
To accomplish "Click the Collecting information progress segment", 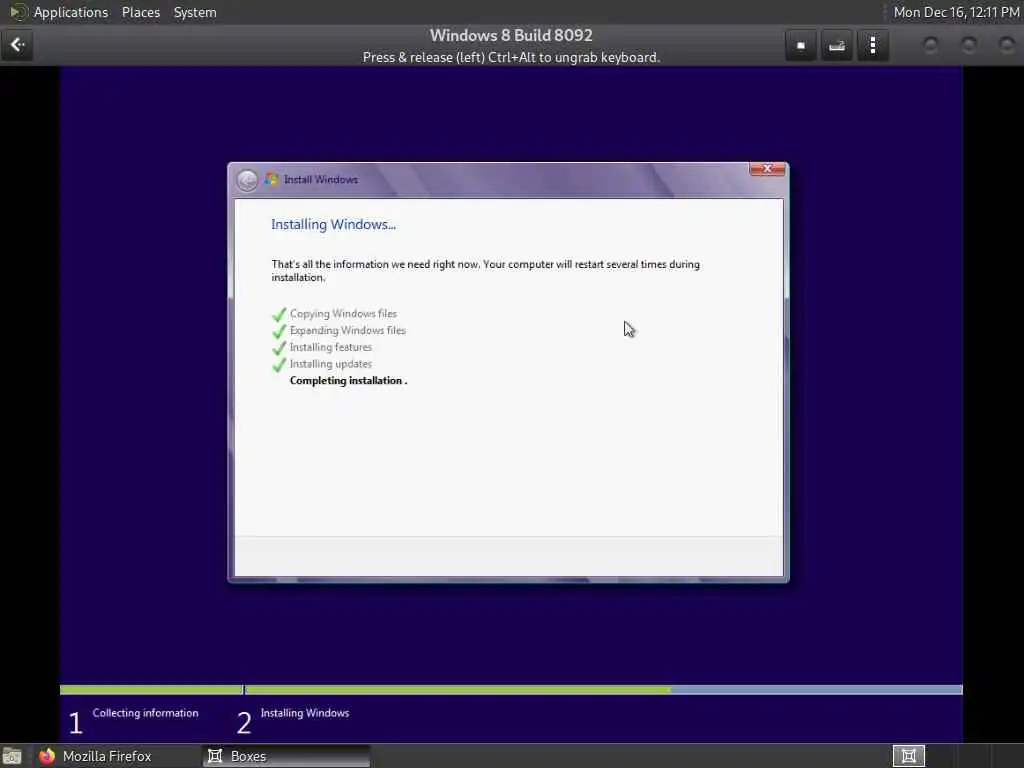I will click(151, 690).
